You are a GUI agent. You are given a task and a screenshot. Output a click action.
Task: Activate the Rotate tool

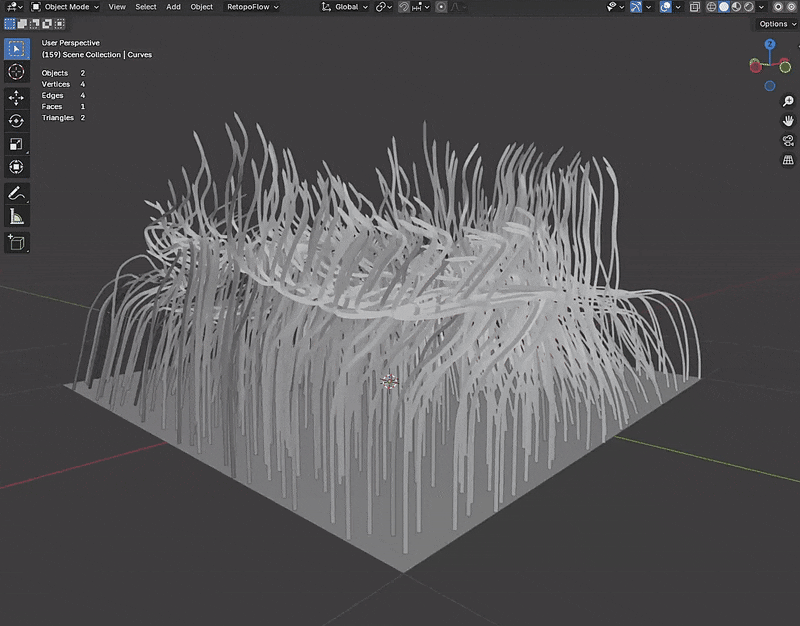pyautogui.click(x=16, y=119)
